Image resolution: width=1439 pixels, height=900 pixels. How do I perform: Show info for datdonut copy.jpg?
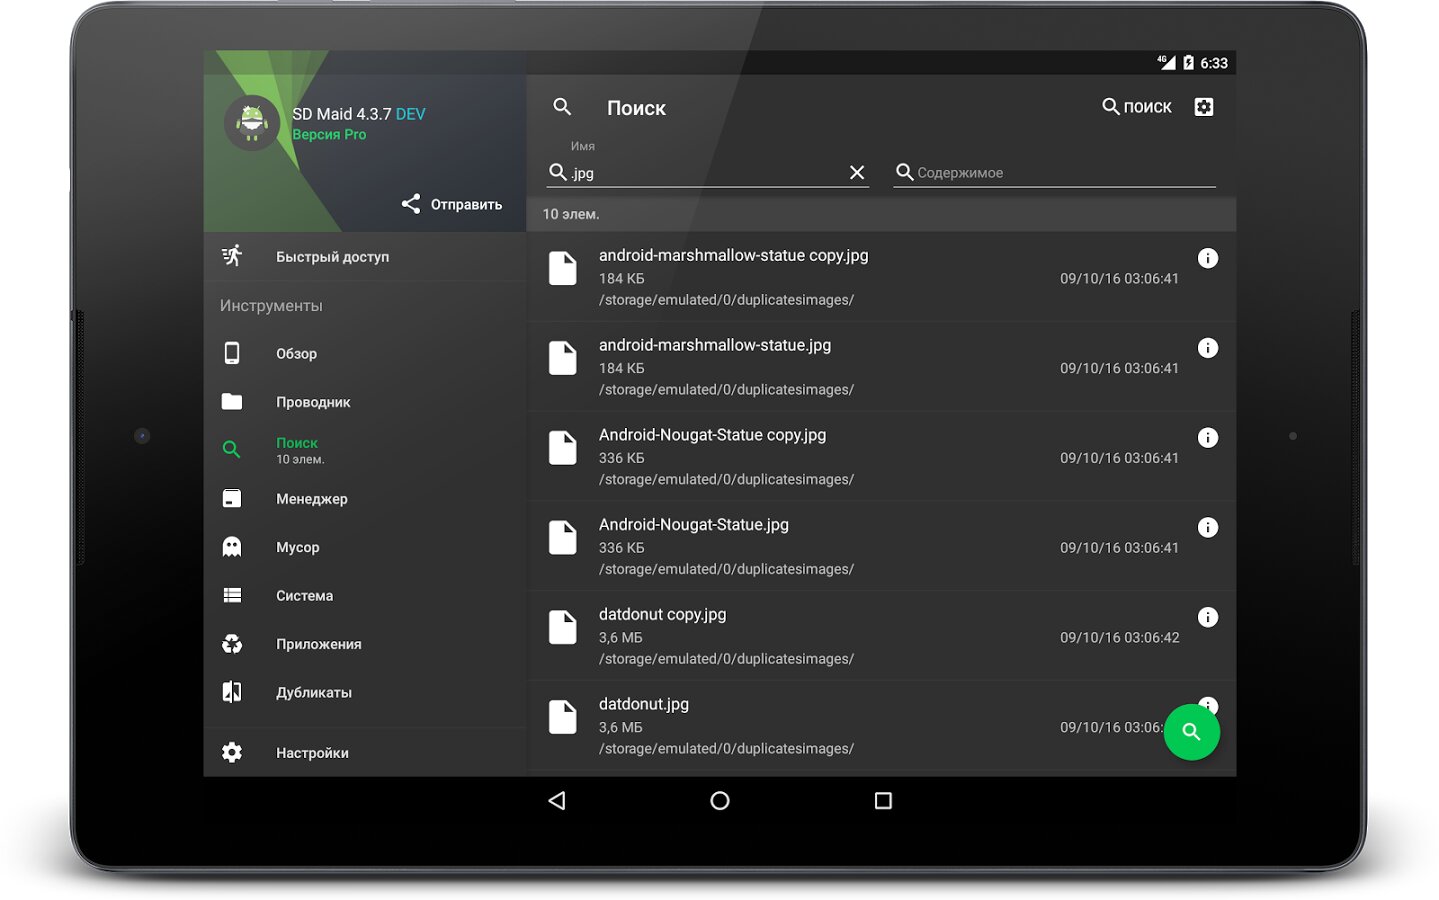[1207, 618]
